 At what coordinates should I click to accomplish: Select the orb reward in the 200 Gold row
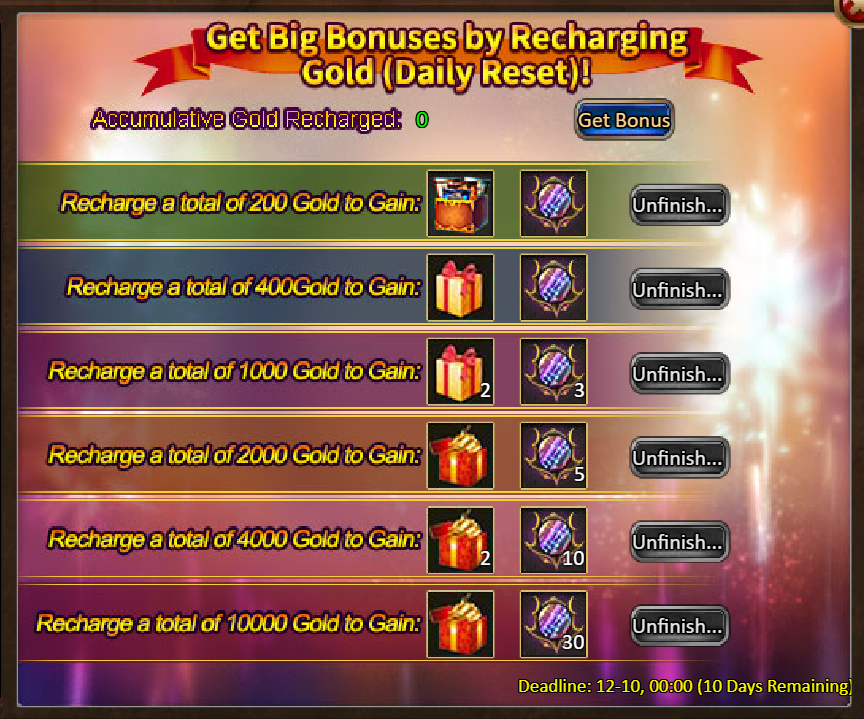[554, 203]
